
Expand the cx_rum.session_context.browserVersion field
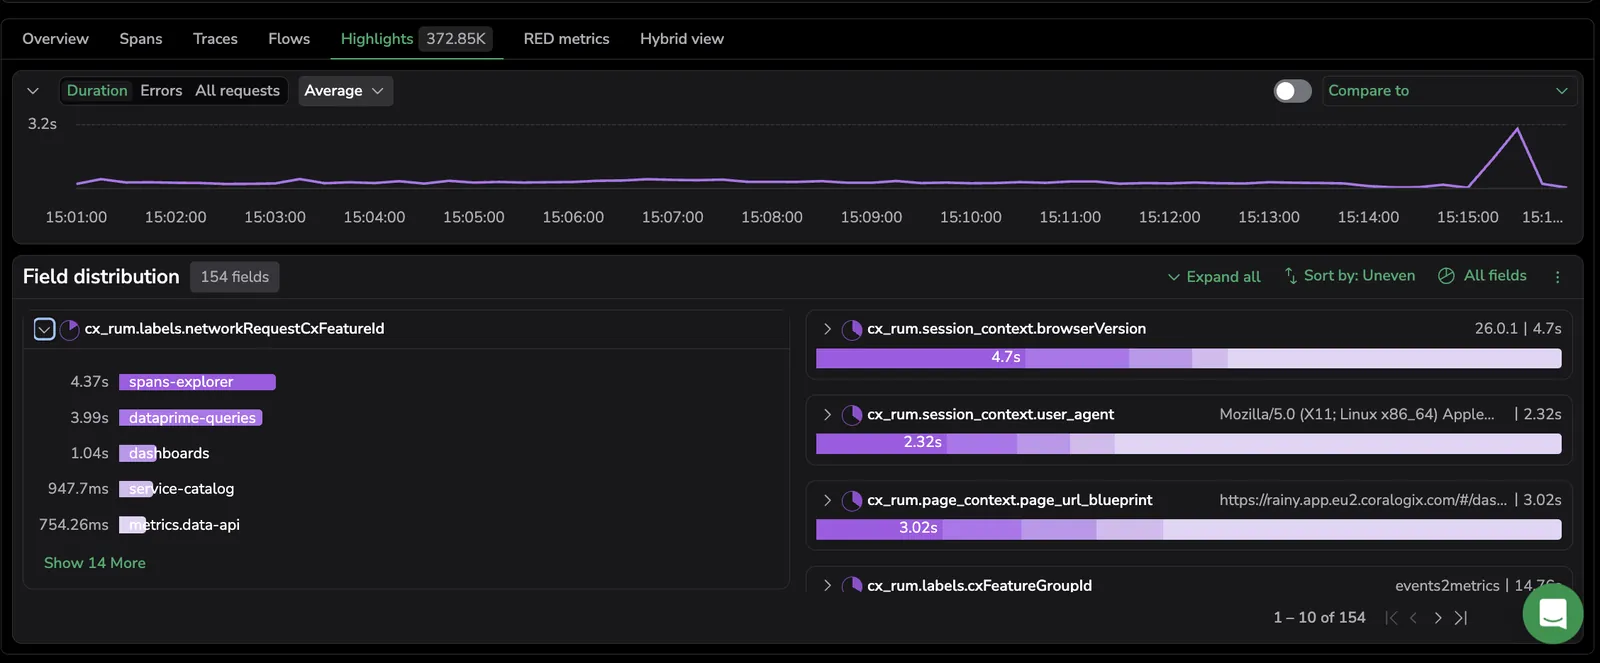point(827,329)
